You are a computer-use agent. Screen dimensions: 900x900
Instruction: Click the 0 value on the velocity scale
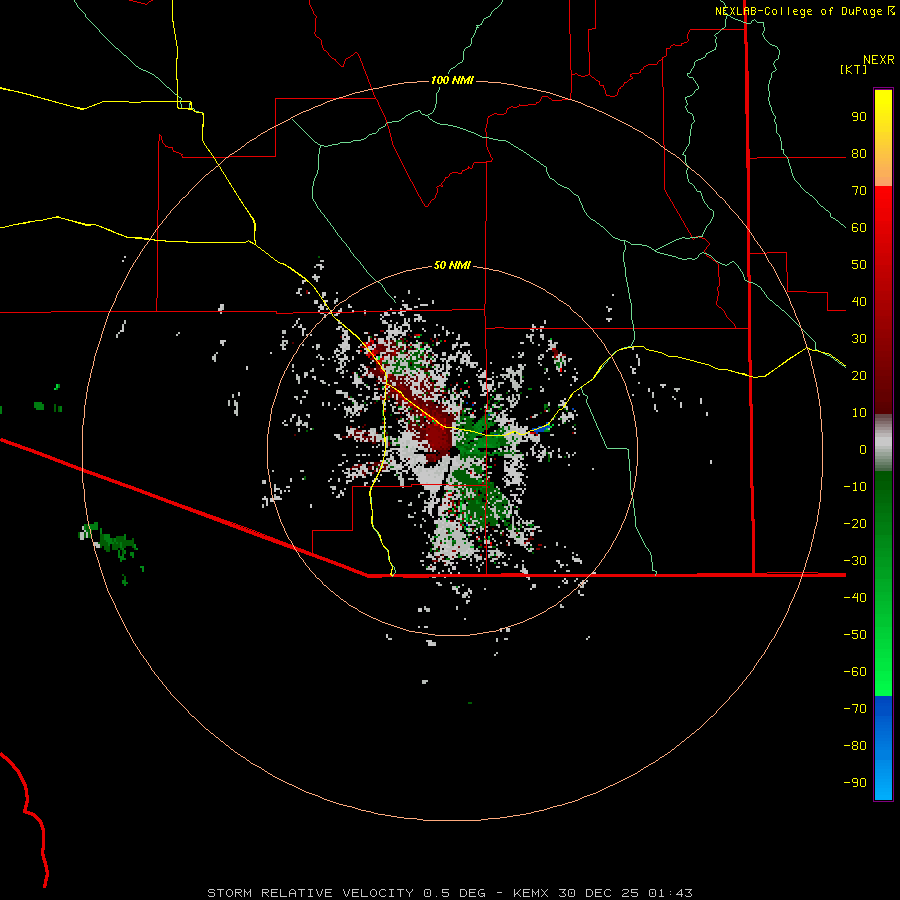863,449
